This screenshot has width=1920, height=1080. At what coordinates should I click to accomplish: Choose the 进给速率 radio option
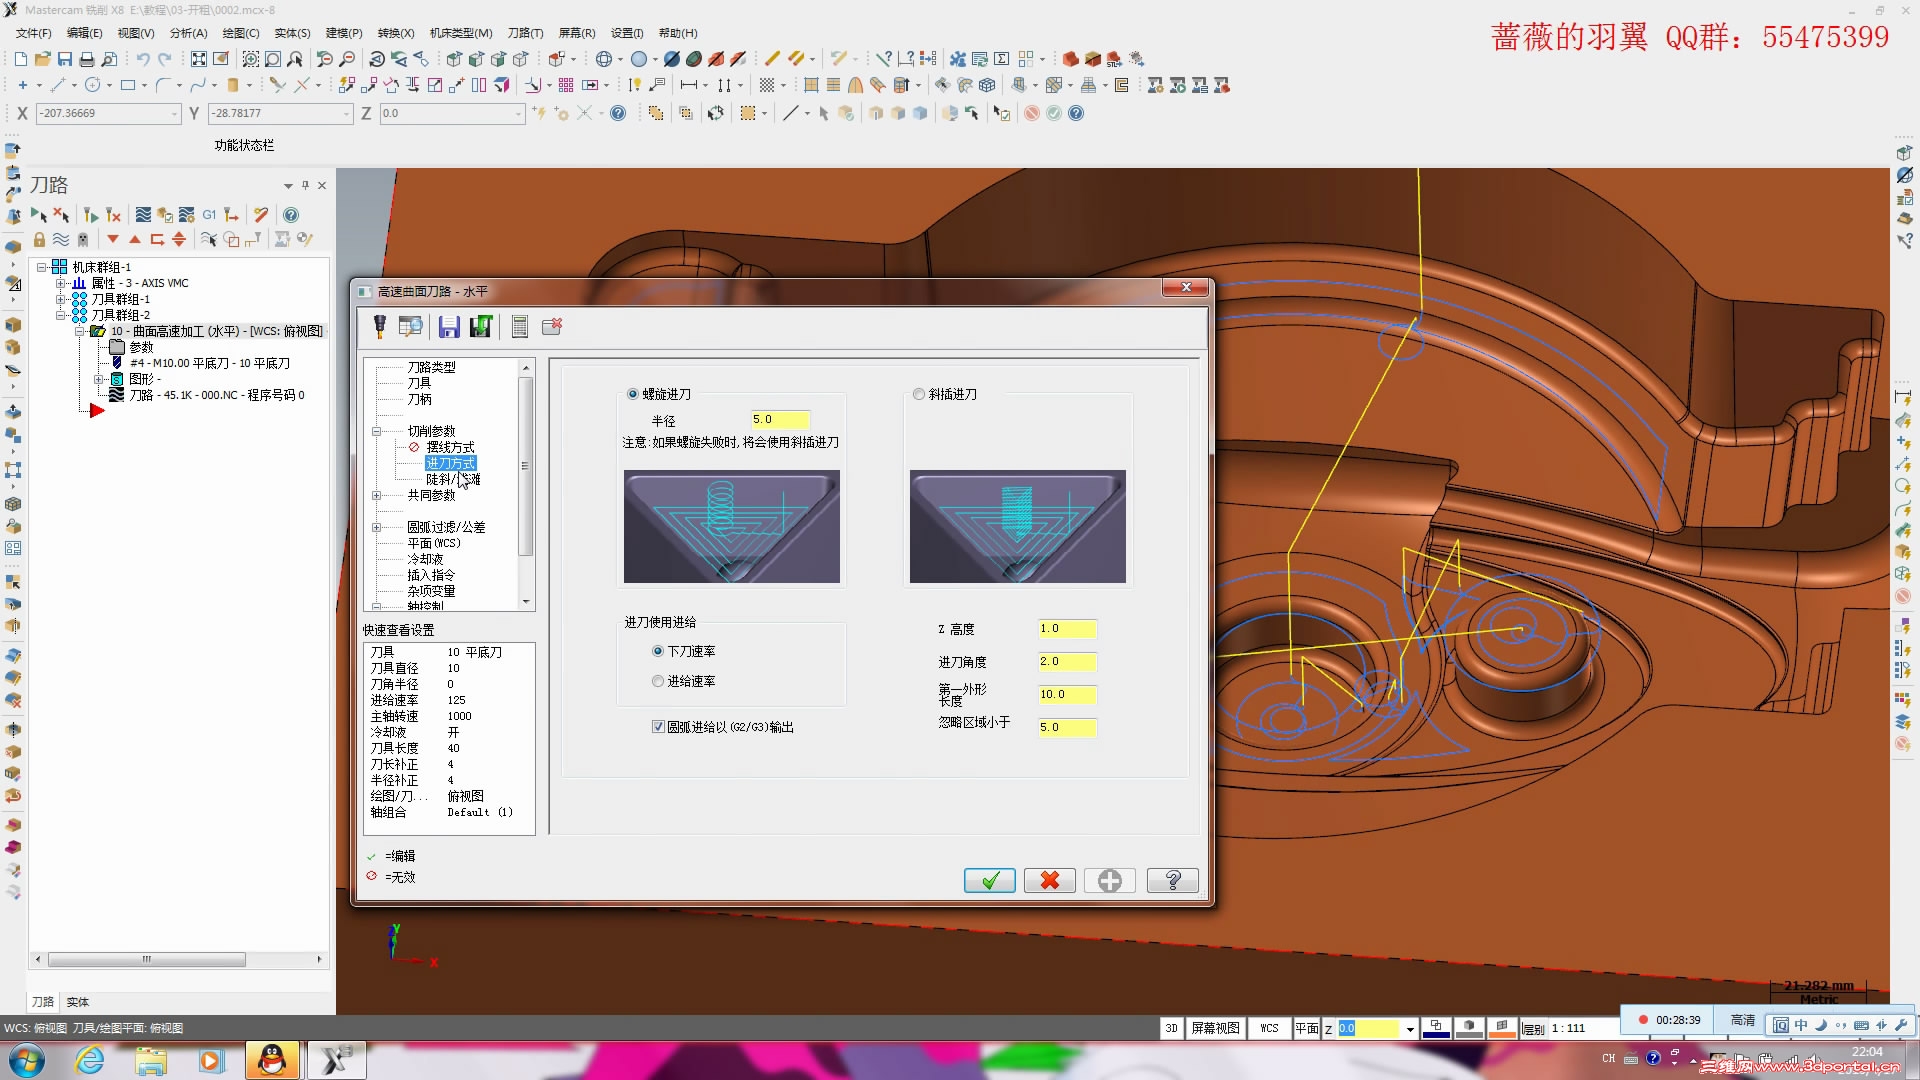point(657,681)
